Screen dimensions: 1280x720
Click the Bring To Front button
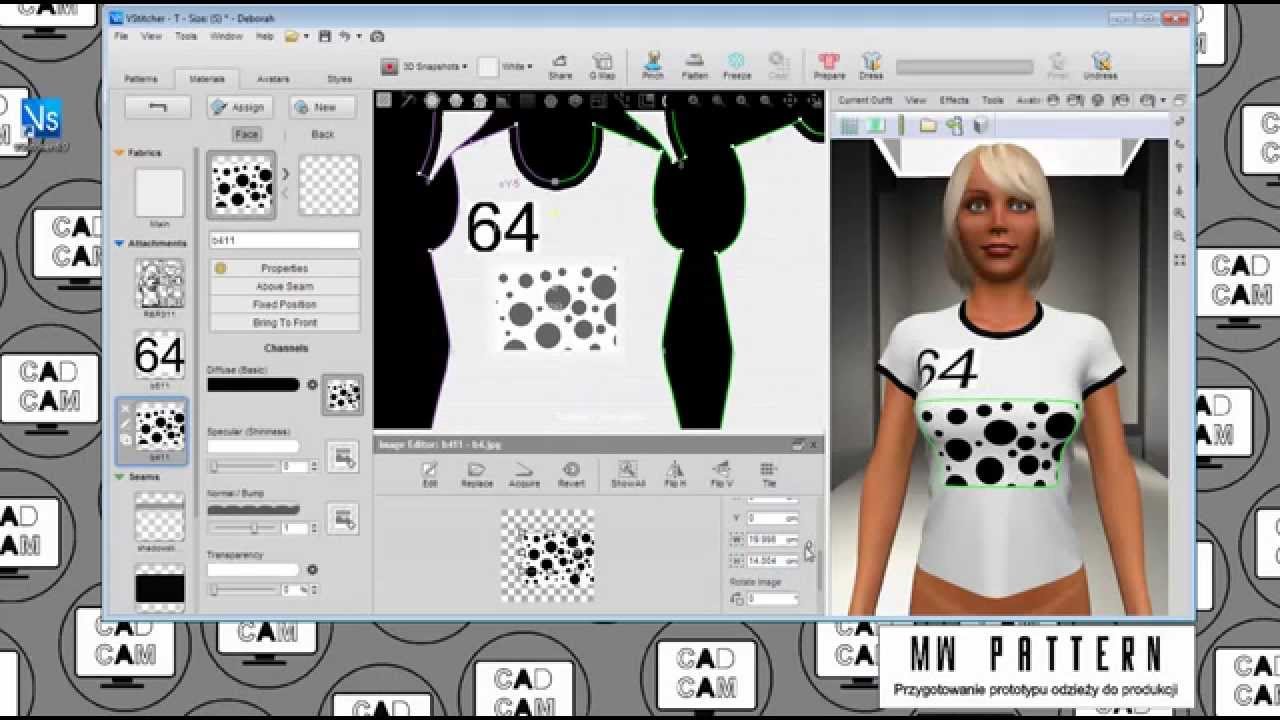285,322
